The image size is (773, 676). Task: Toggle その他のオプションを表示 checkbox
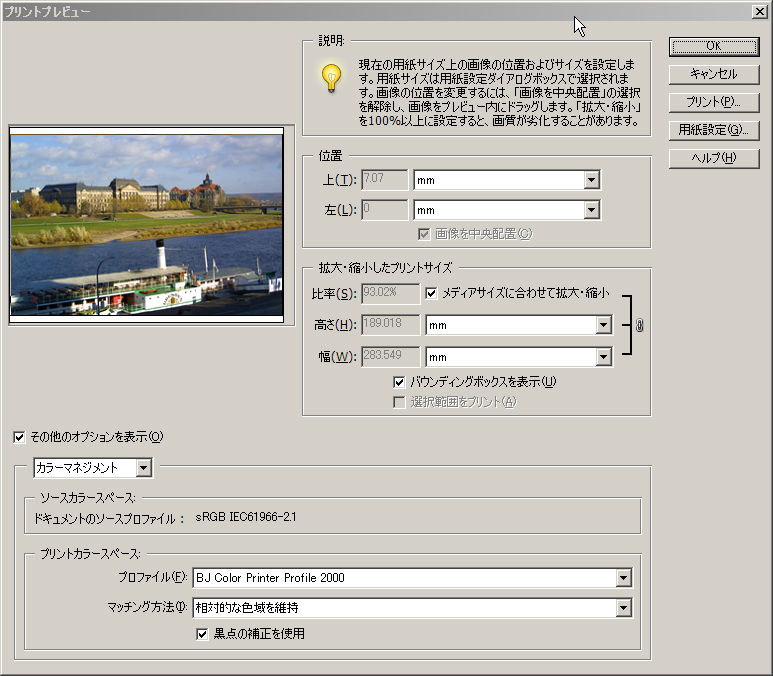pos(20,436)
